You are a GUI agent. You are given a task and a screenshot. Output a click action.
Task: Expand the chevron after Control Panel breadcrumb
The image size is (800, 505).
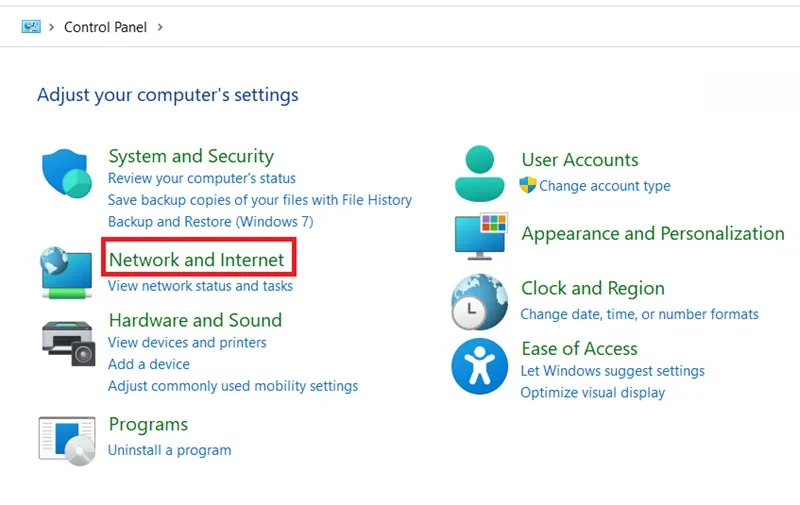click(160, 27)
